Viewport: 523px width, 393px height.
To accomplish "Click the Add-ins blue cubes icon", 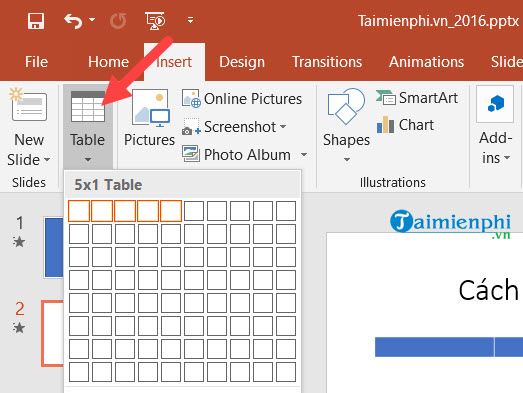I will point(495,104).
